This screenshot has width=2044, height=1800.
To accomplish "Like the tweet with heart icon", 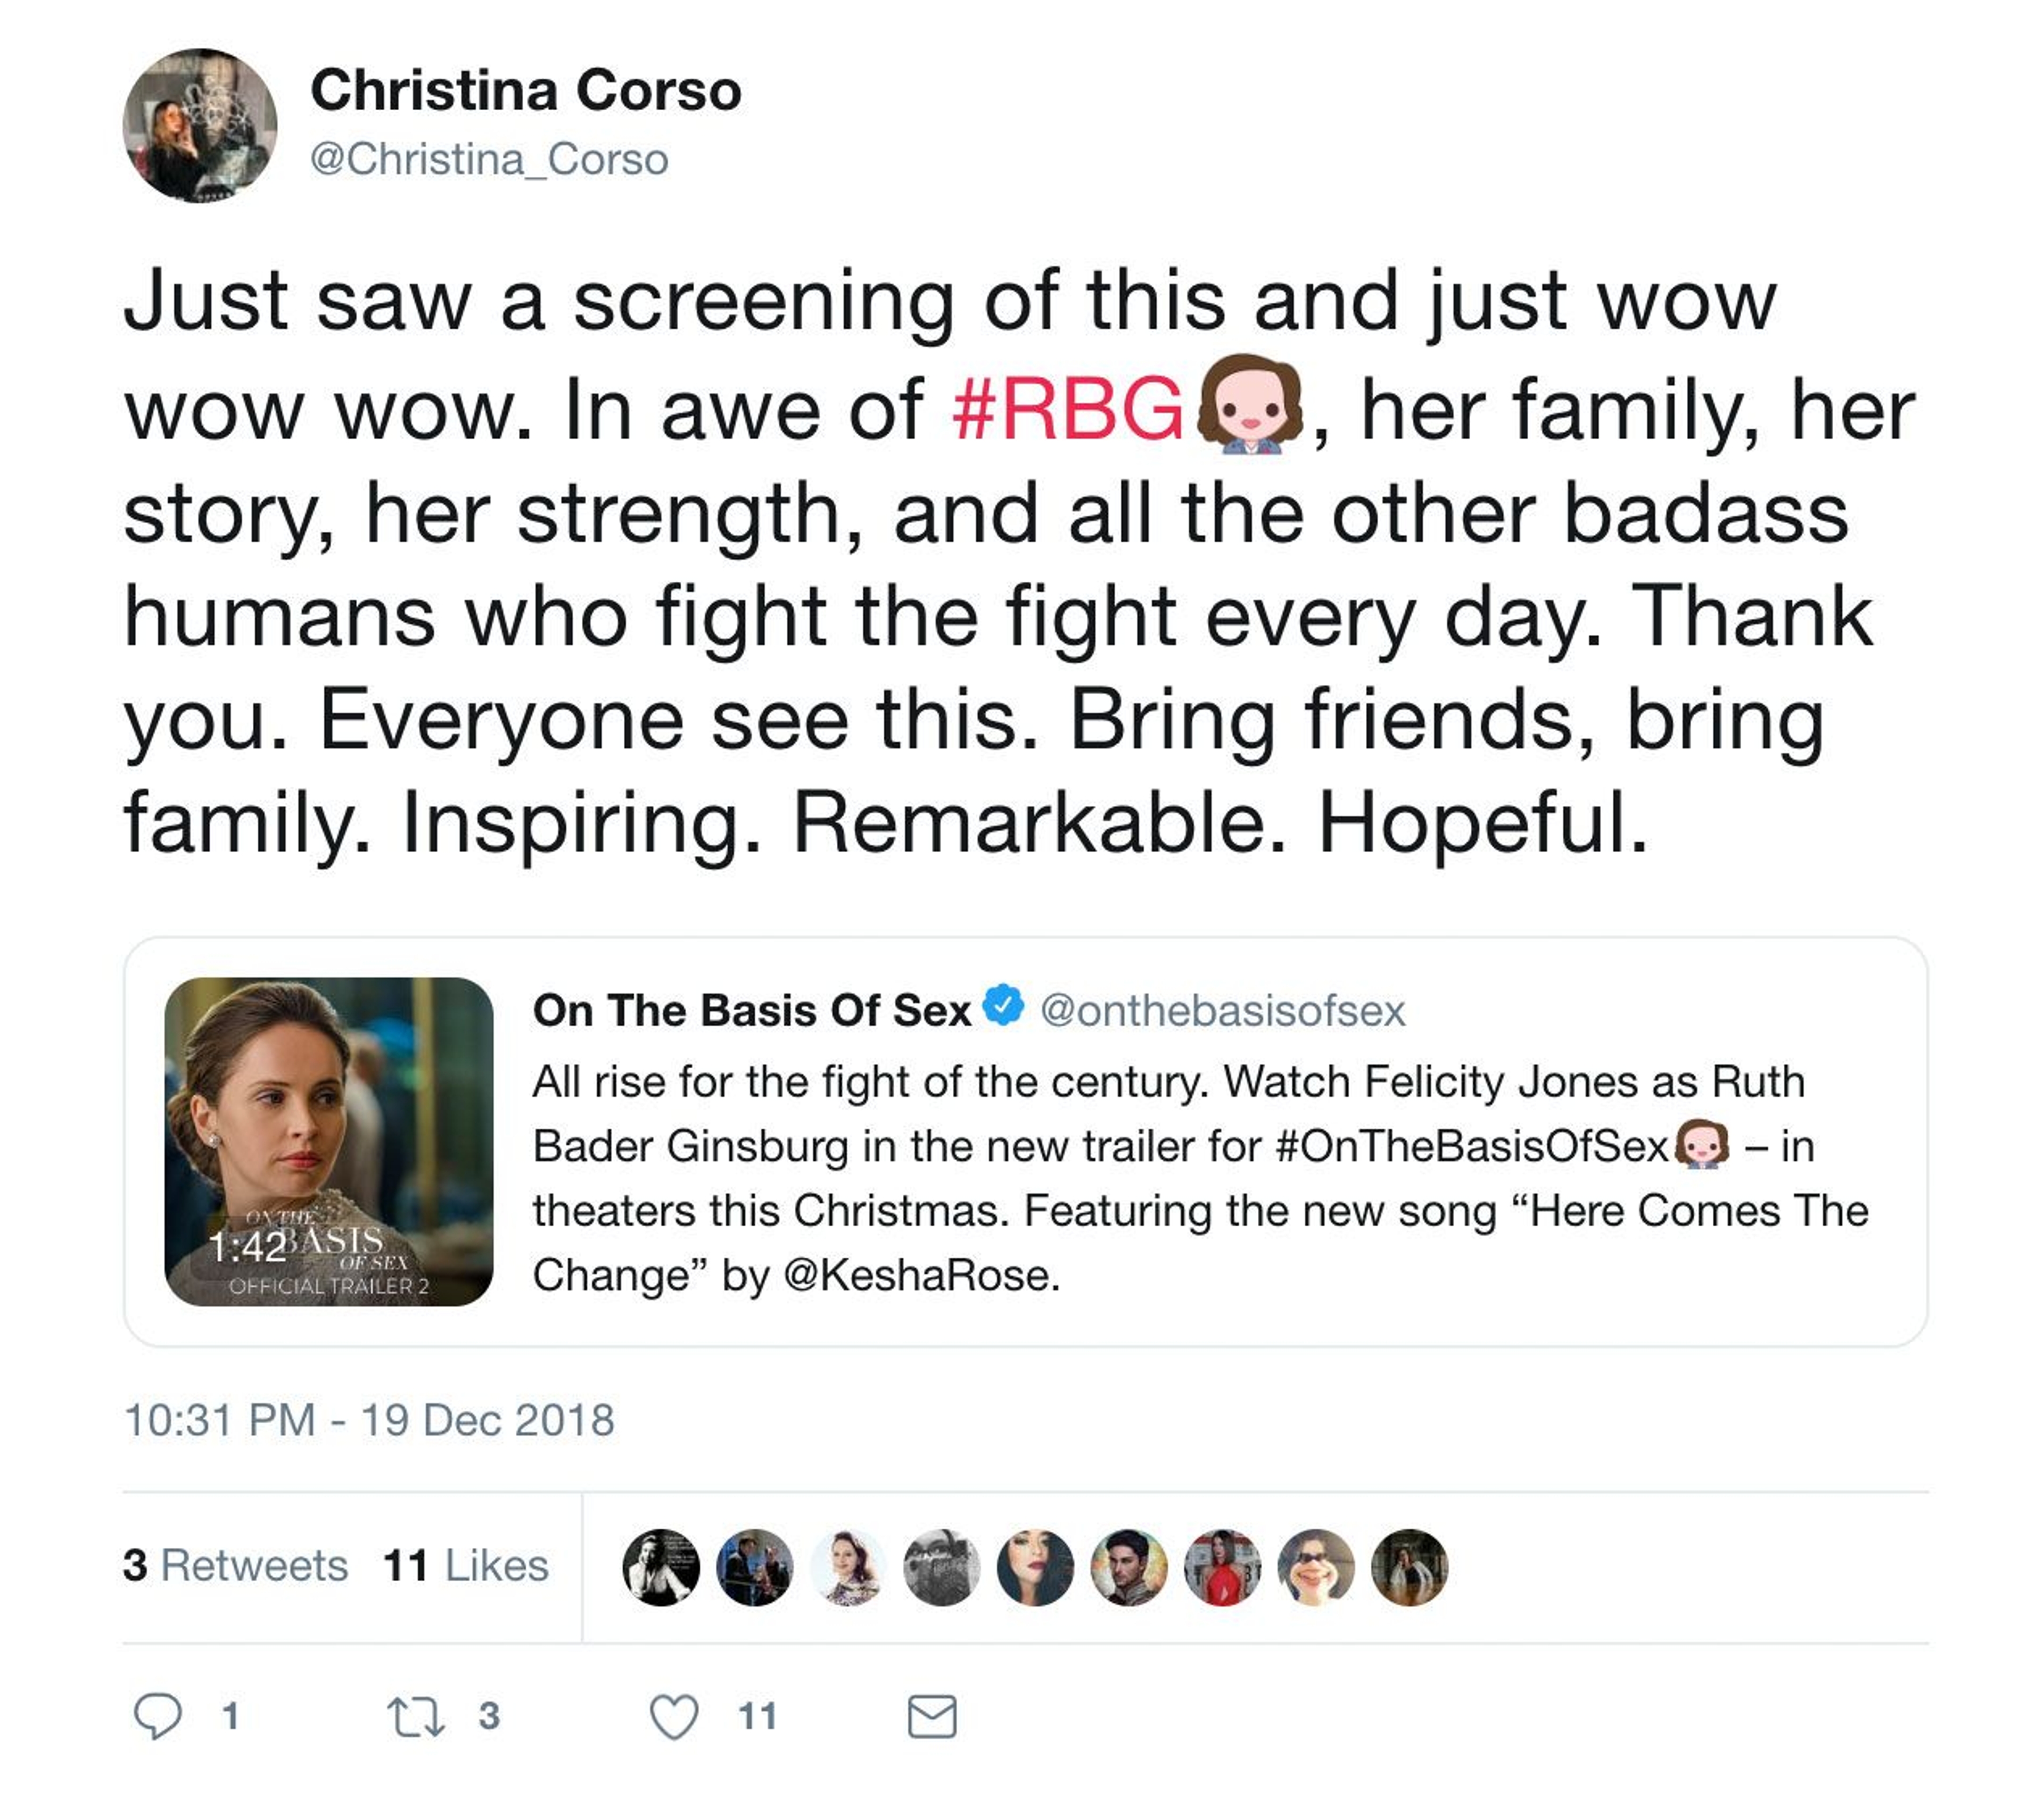I will coord(674,1716).
